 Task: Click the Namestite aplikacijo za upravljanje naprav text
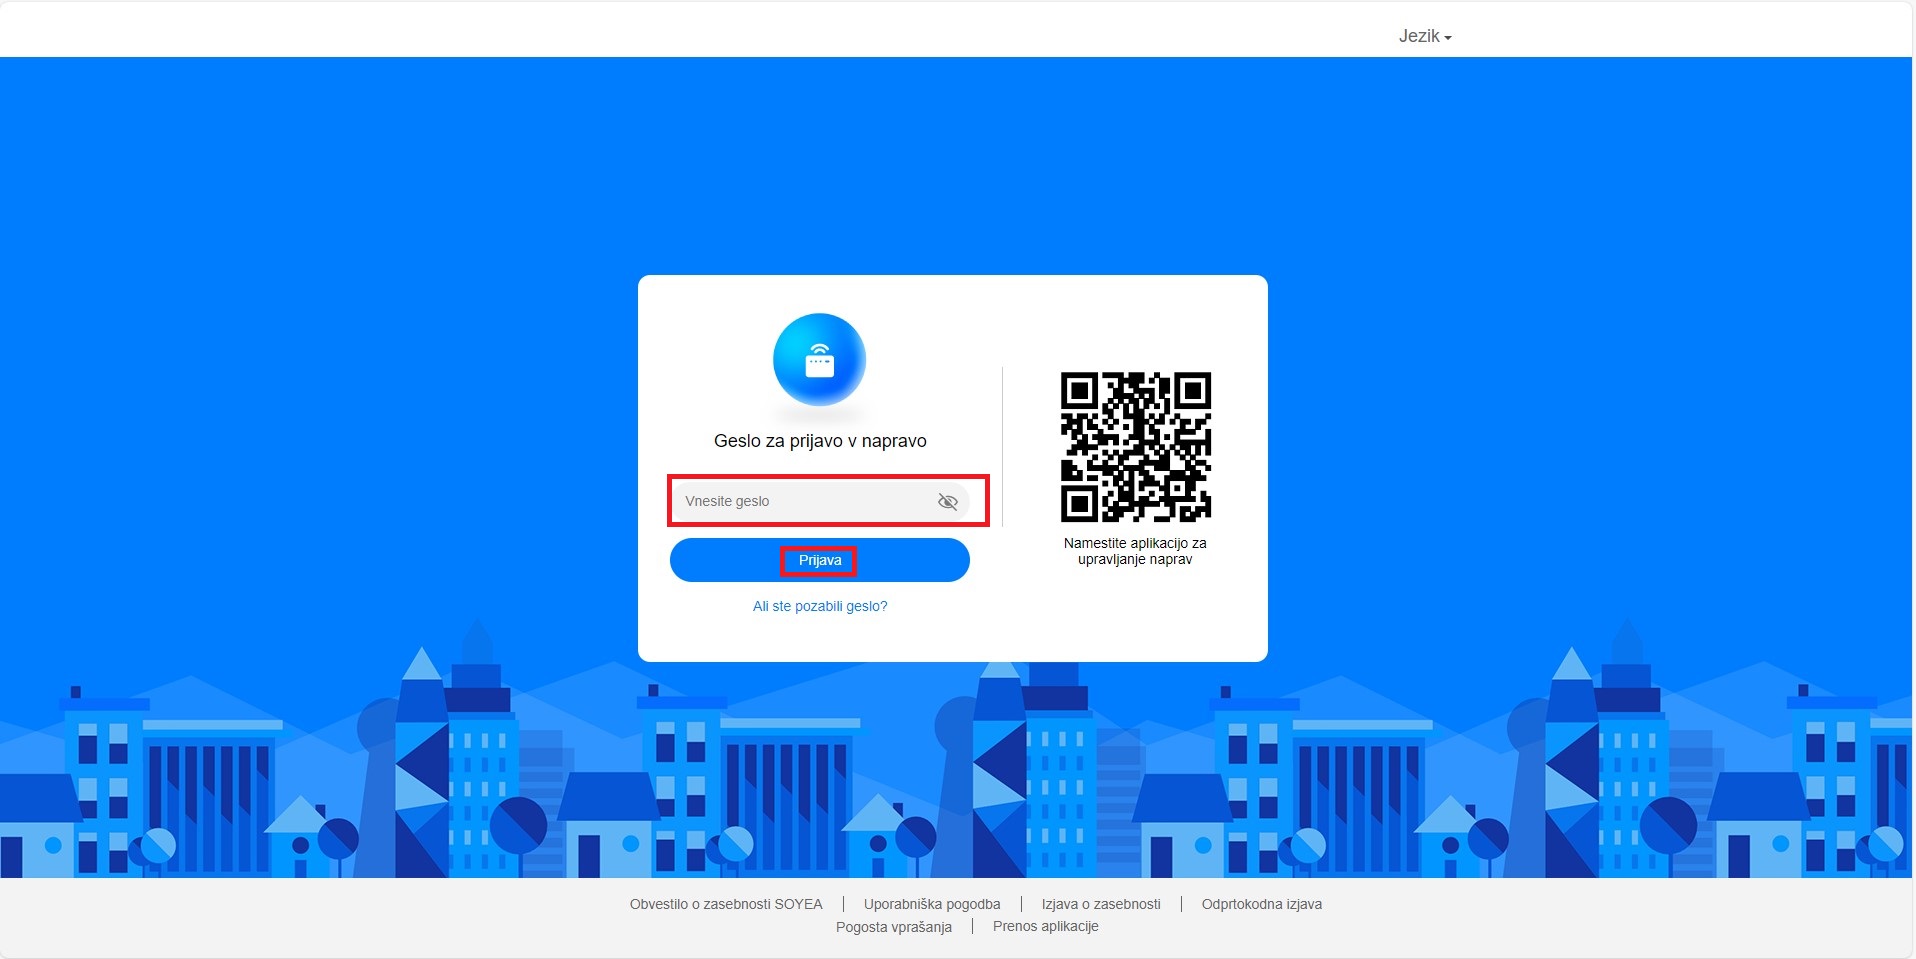coord(1135,551)
